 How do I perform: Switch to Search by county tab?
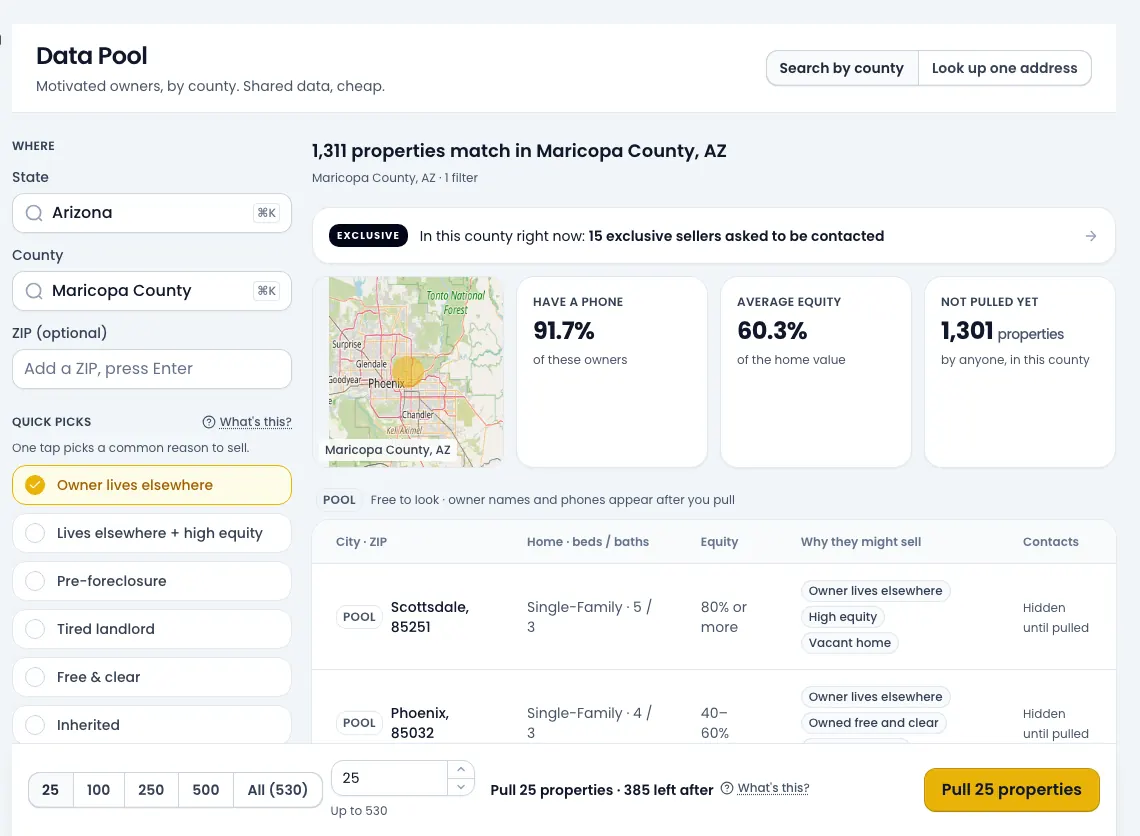pos(842,68)
